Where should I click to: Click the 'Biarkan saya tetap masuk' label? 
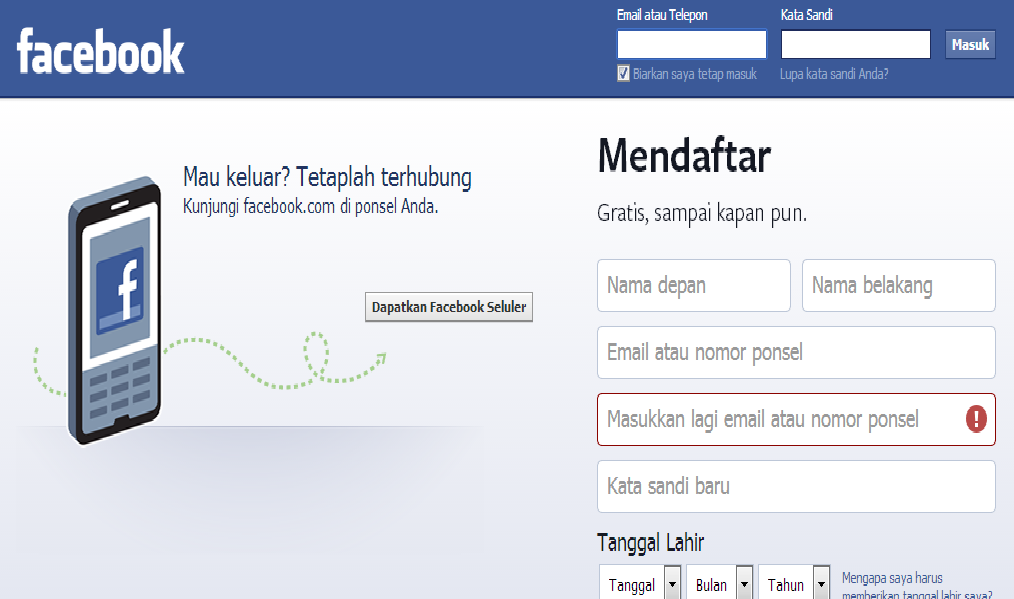695,74
